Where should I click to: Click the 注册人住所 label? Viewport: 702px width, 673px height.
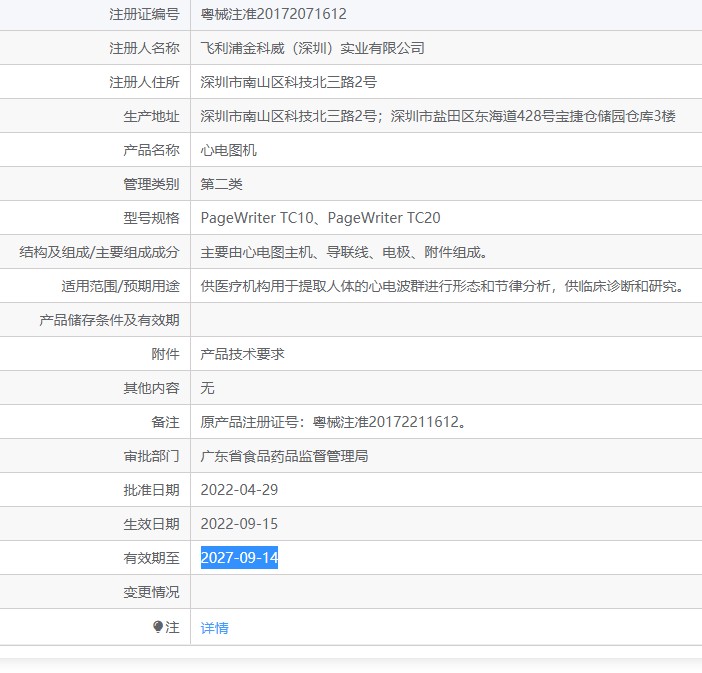pos(144,82)
